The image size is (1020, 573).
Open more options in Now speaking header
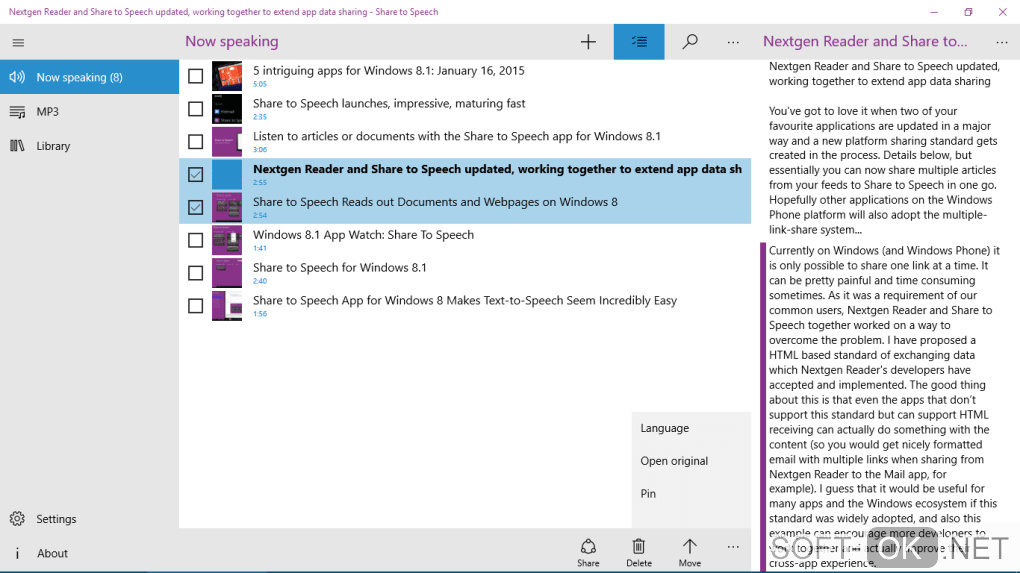[x=733, y=42]
